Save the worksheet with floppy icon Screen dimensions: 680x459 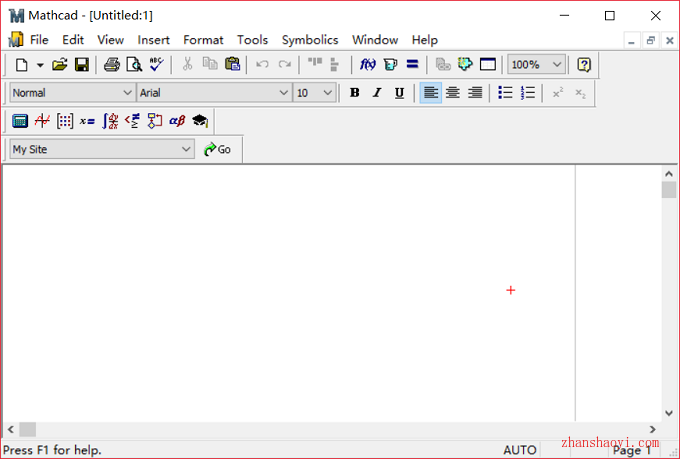(82, 65)
